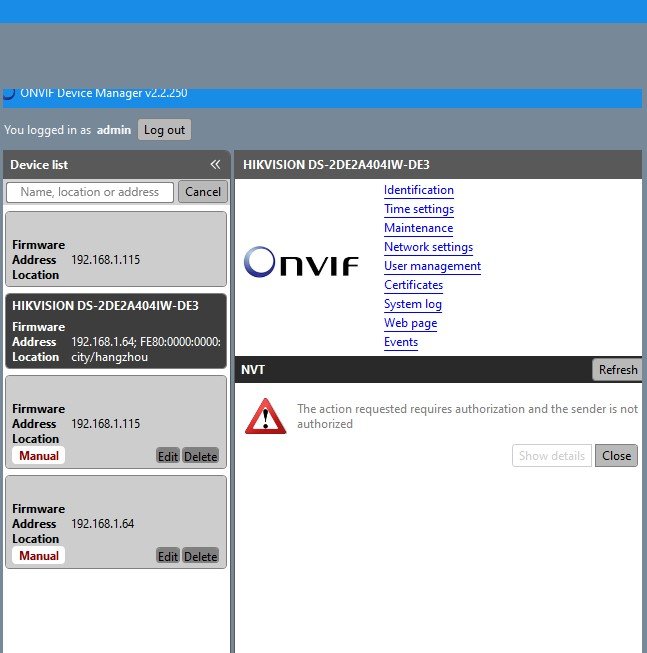
Task: Open the System log
Action: [x=412, y=304]
